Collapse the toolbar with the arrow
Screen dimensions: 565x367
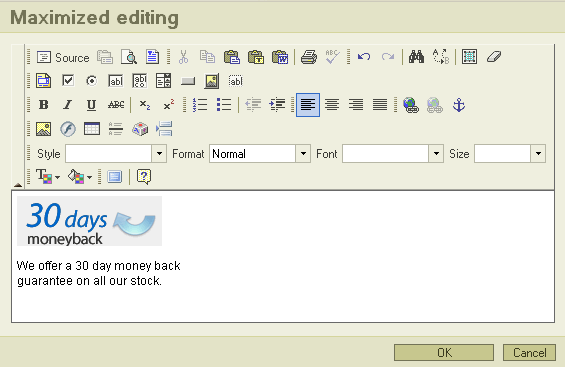[x=18, y=185]
